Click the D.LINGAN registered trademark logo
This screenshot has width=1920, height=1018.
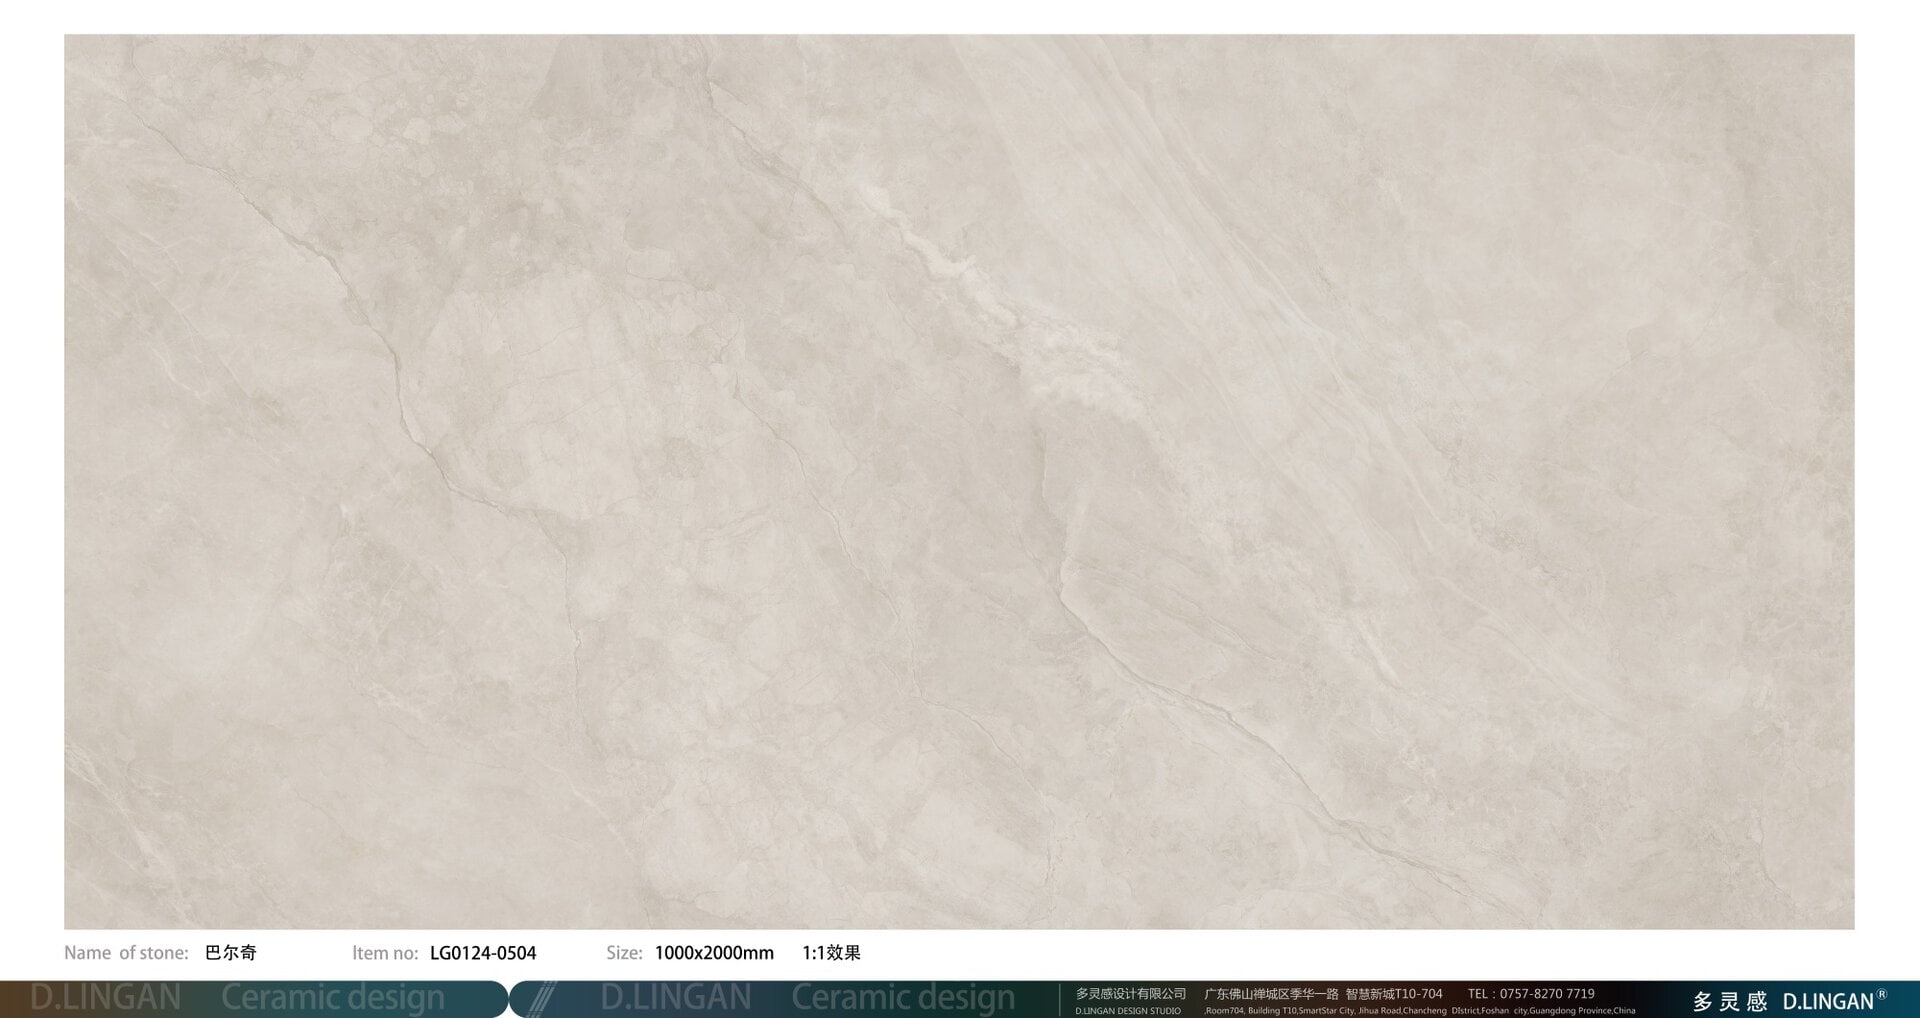tap(1834, 1000)
